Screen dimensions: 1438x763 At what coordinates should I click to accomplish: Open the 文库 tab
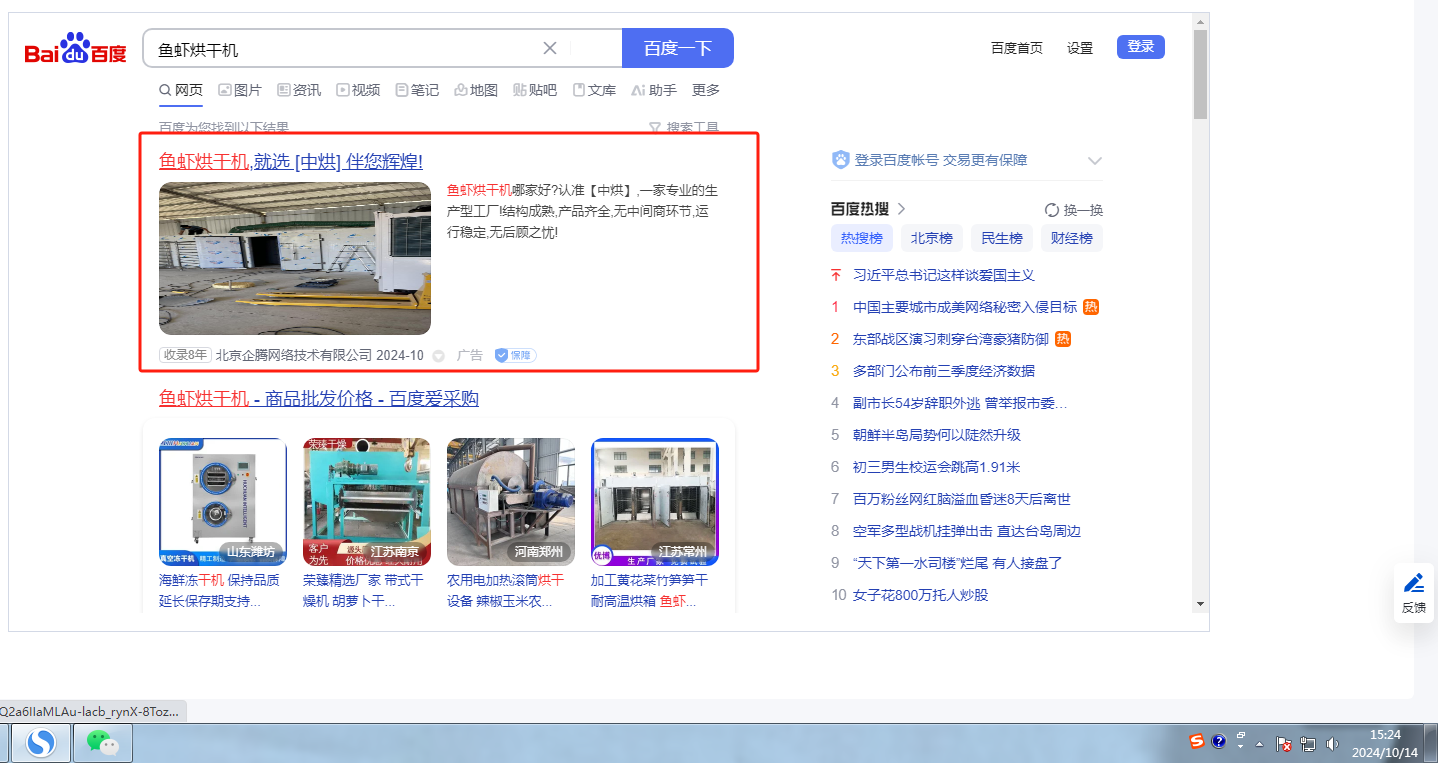[594, 90]
